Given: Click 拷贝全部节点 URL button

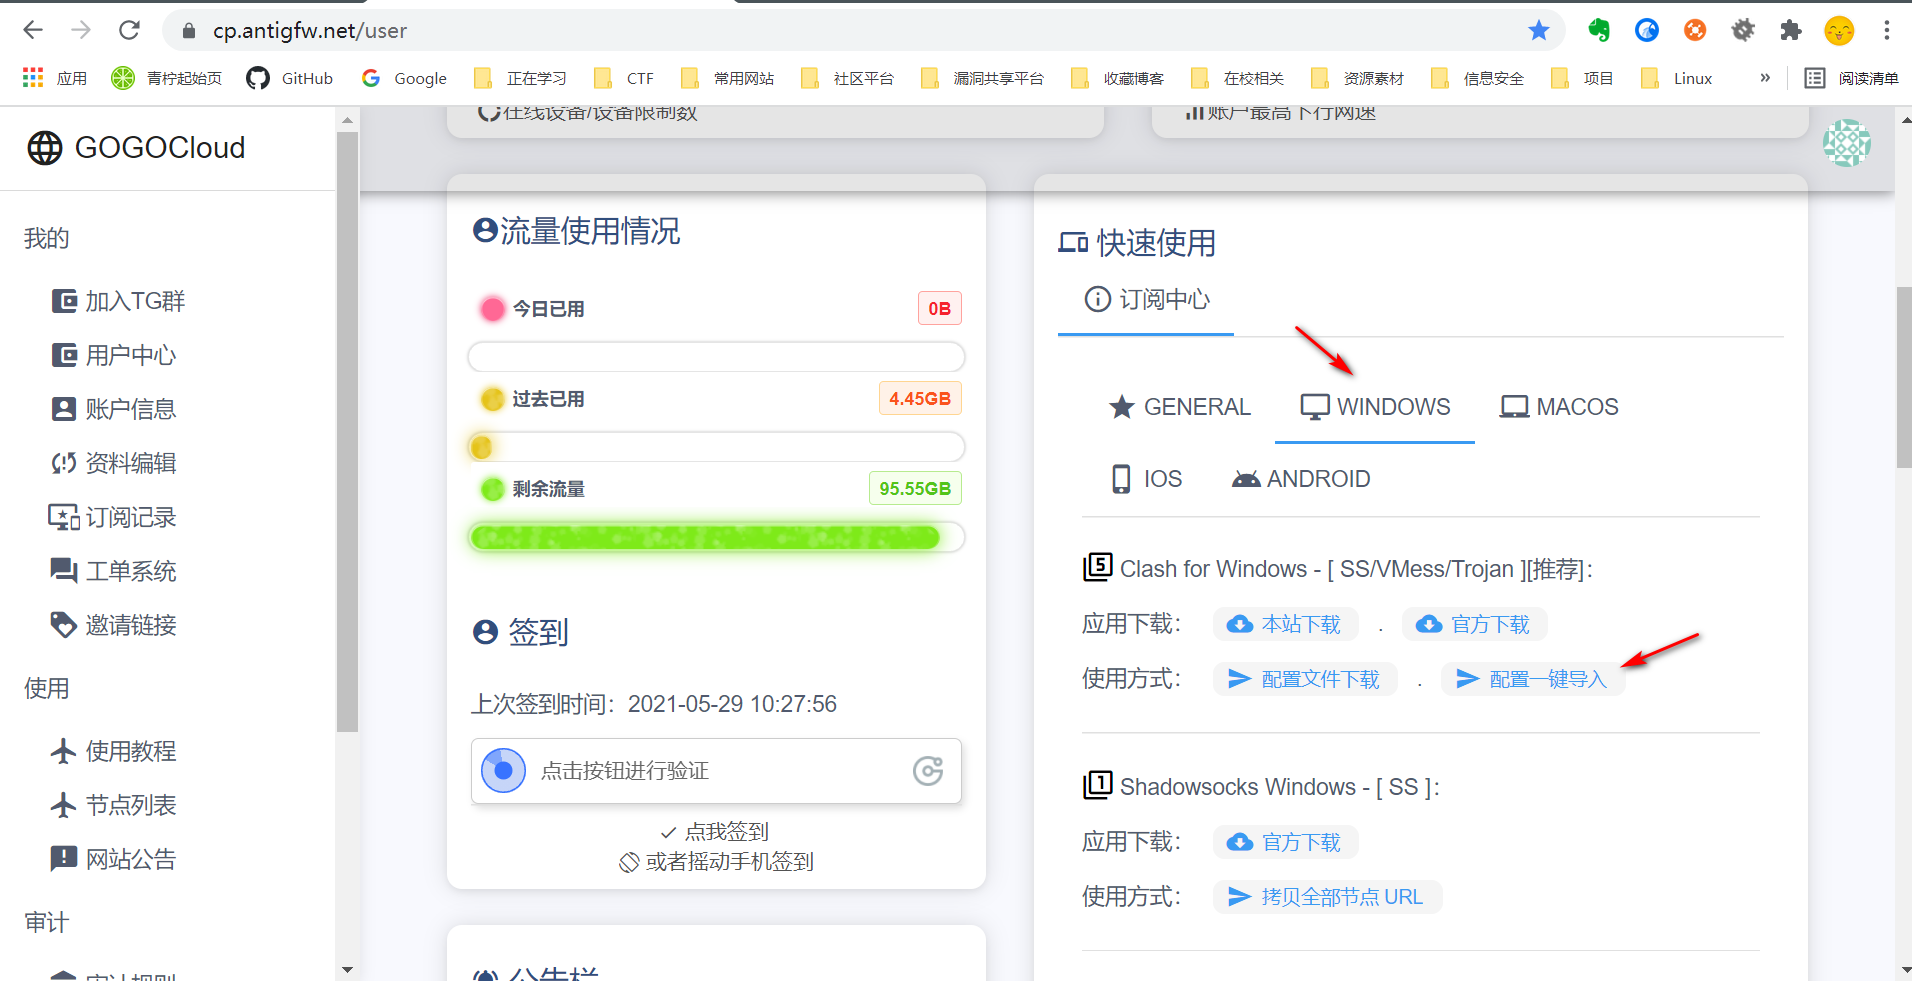Looking at the screenshot, I should (x=1327, y=897).
